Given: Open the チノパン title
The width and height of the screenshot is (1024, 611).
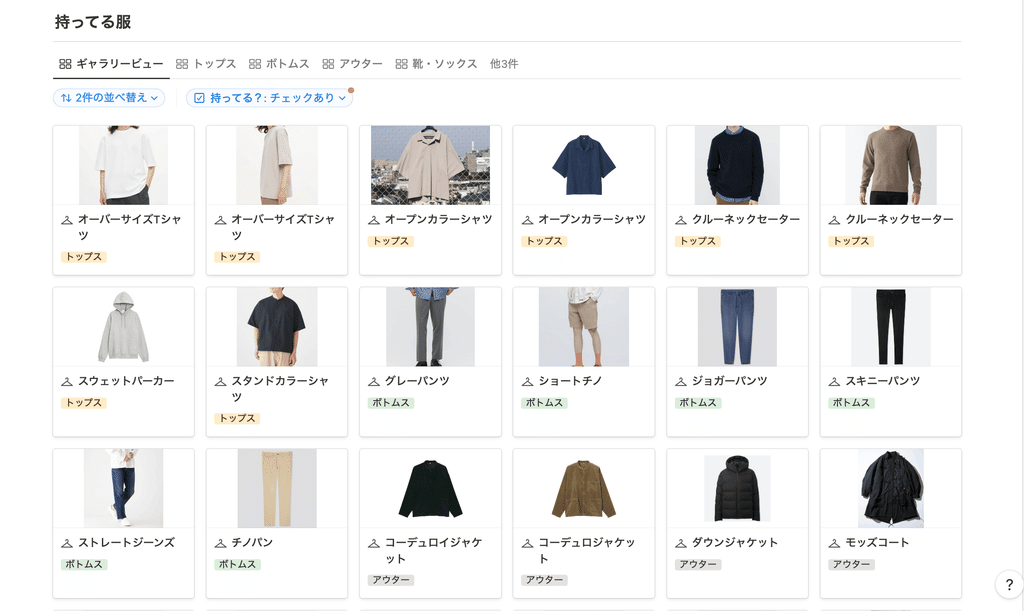Looking at the screenshot, I should (x=252, y=543).
